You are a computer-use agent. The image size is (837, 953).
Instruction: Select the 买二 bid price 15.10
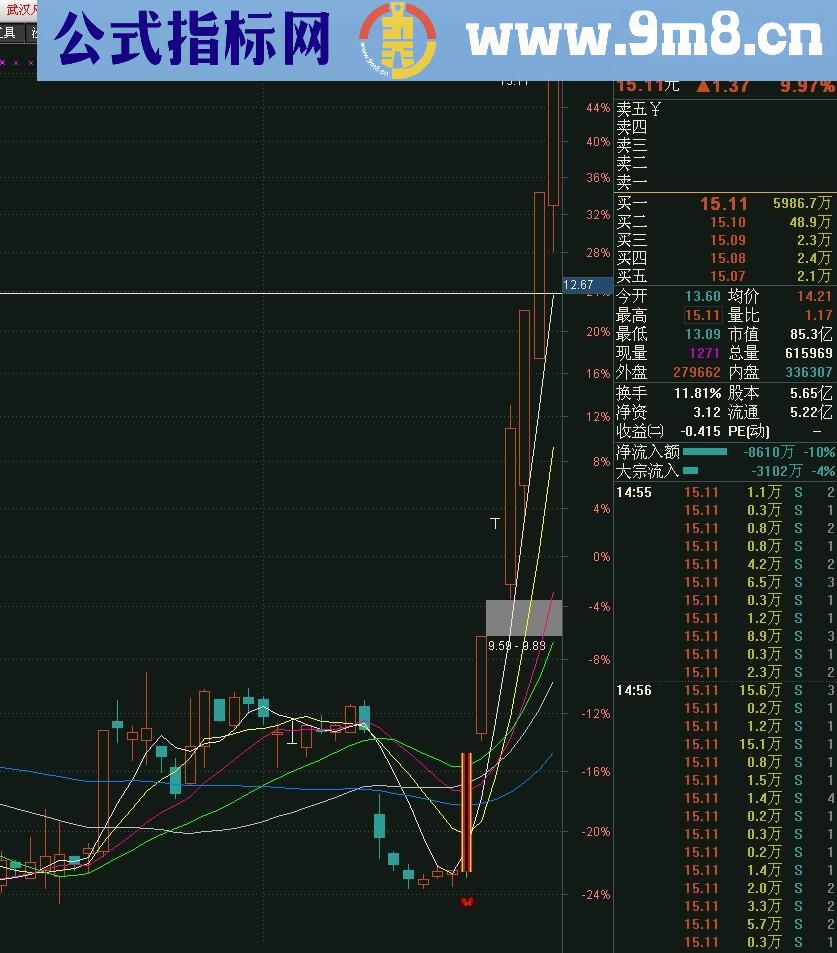tap(727, 222)
